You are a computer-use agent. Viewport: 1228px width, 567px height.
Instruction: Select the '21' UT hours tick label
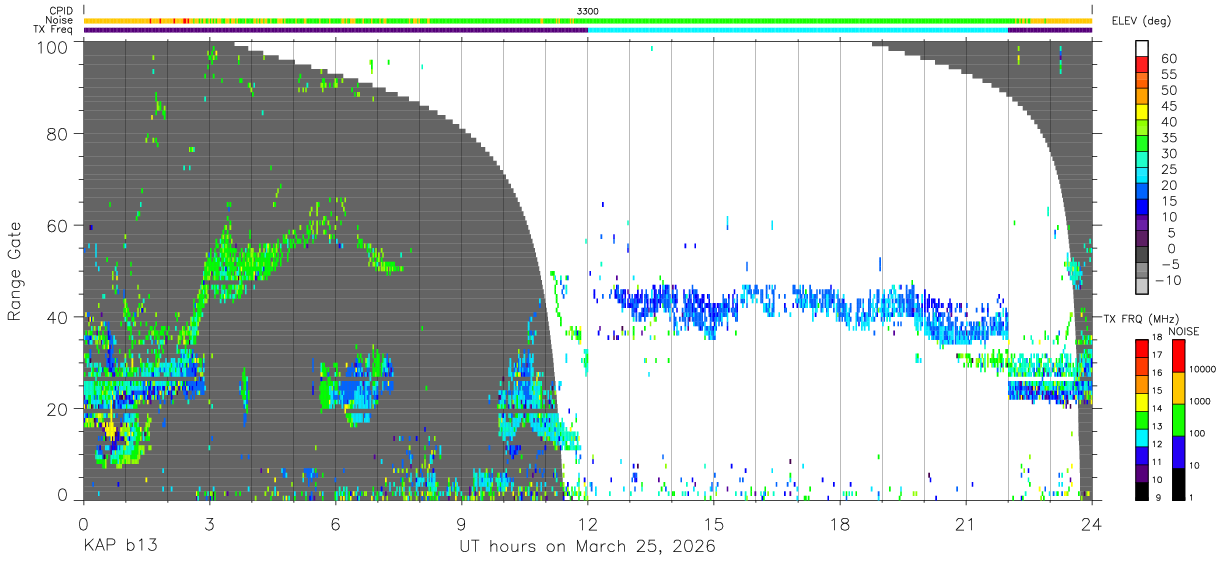(966, 524)
